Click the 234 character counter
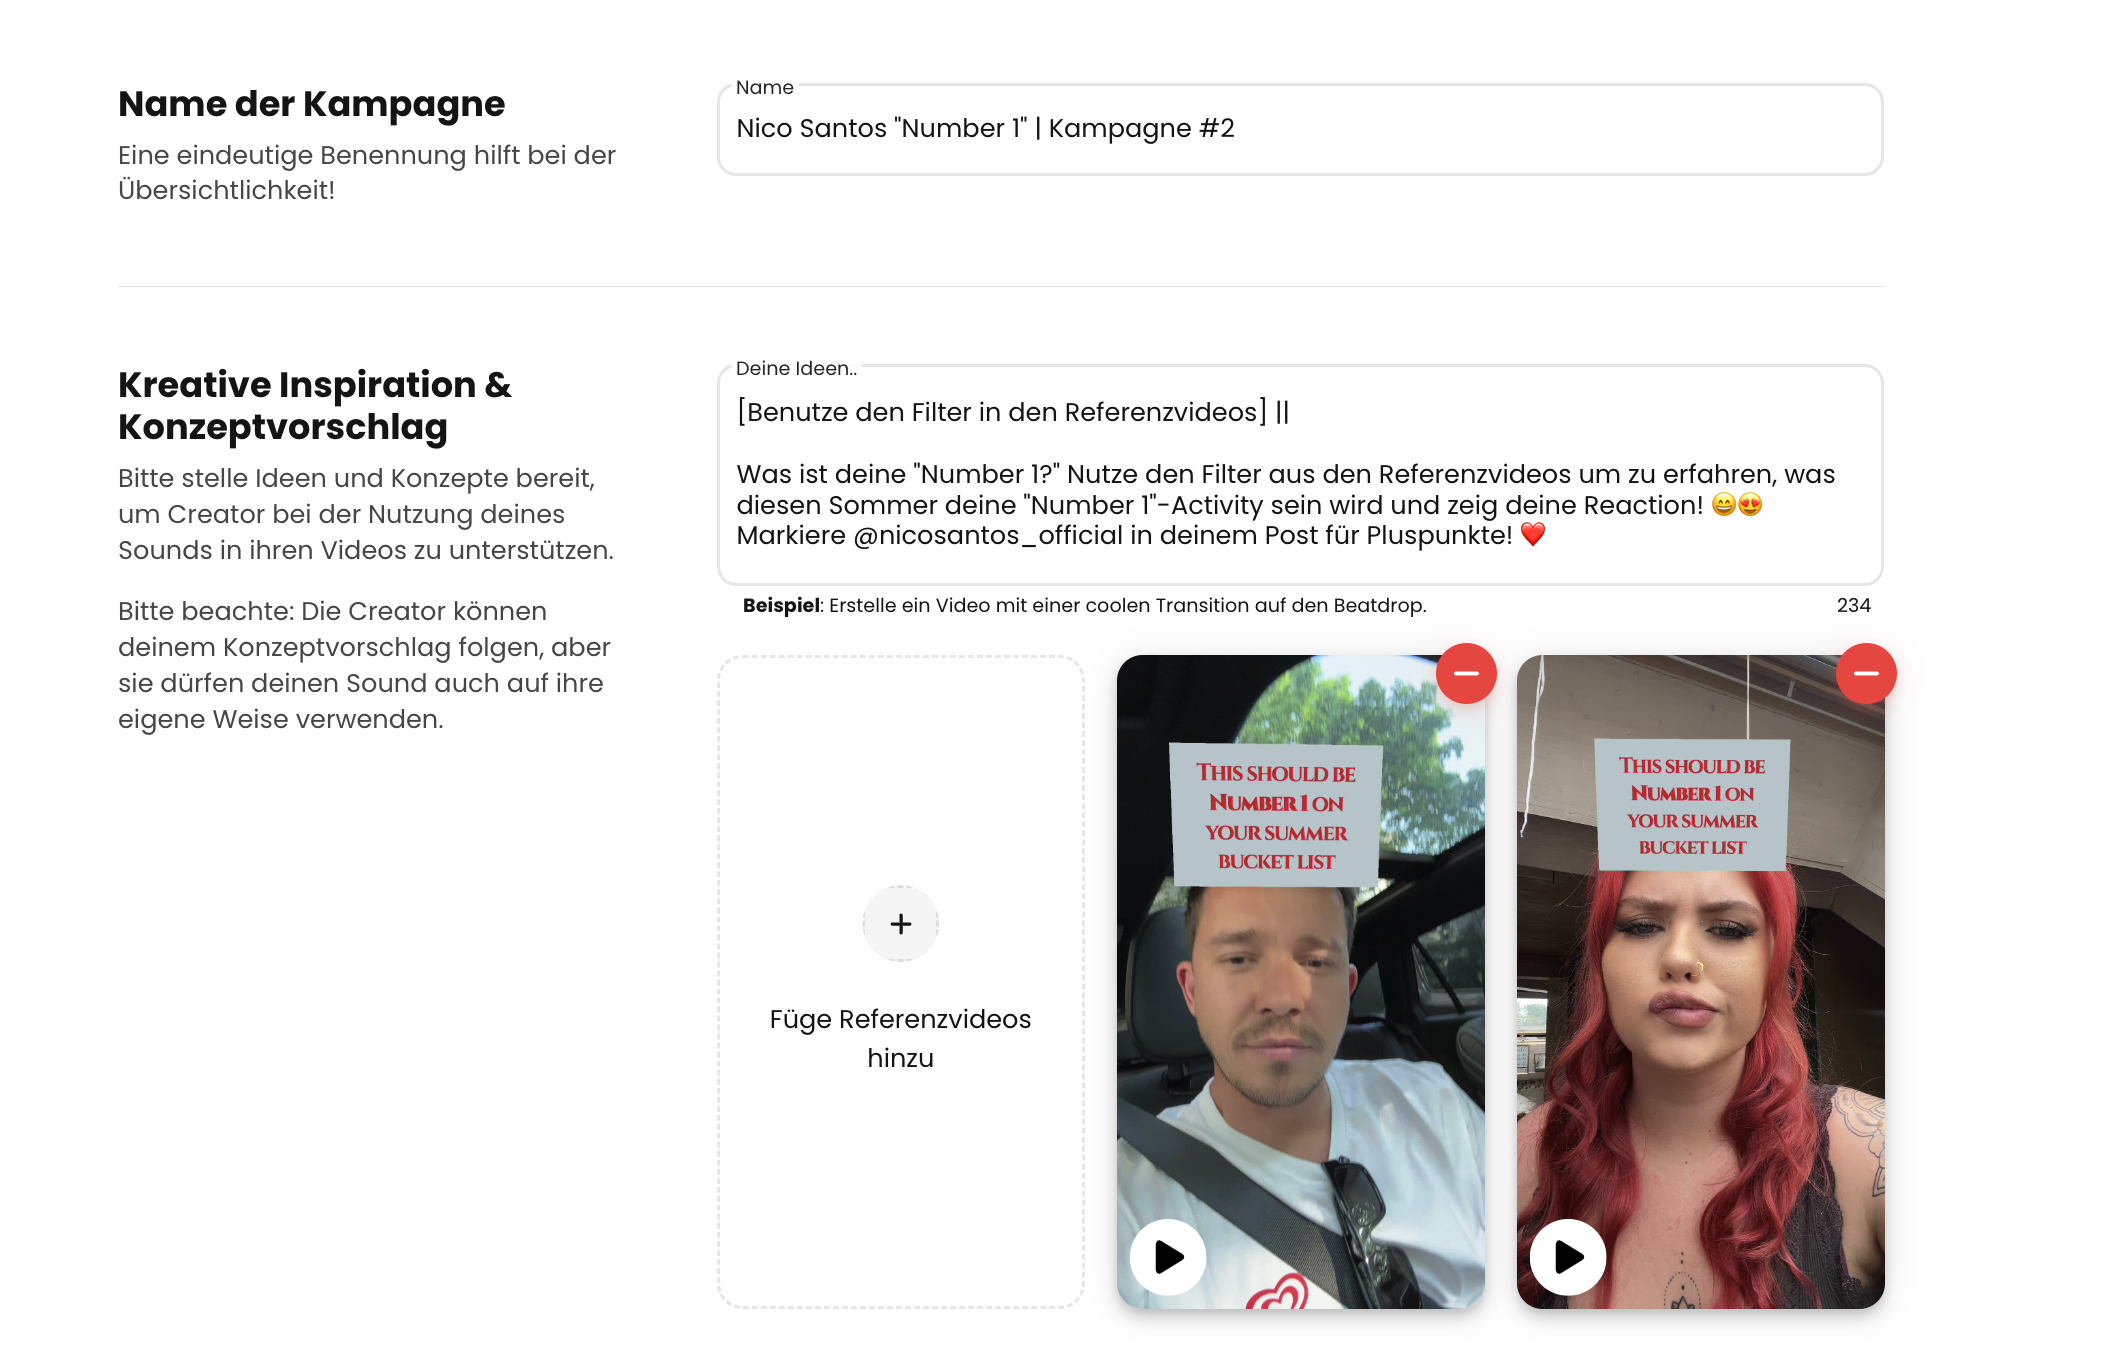Viewport: 2122px width, 1368px height. [1853, 605]
